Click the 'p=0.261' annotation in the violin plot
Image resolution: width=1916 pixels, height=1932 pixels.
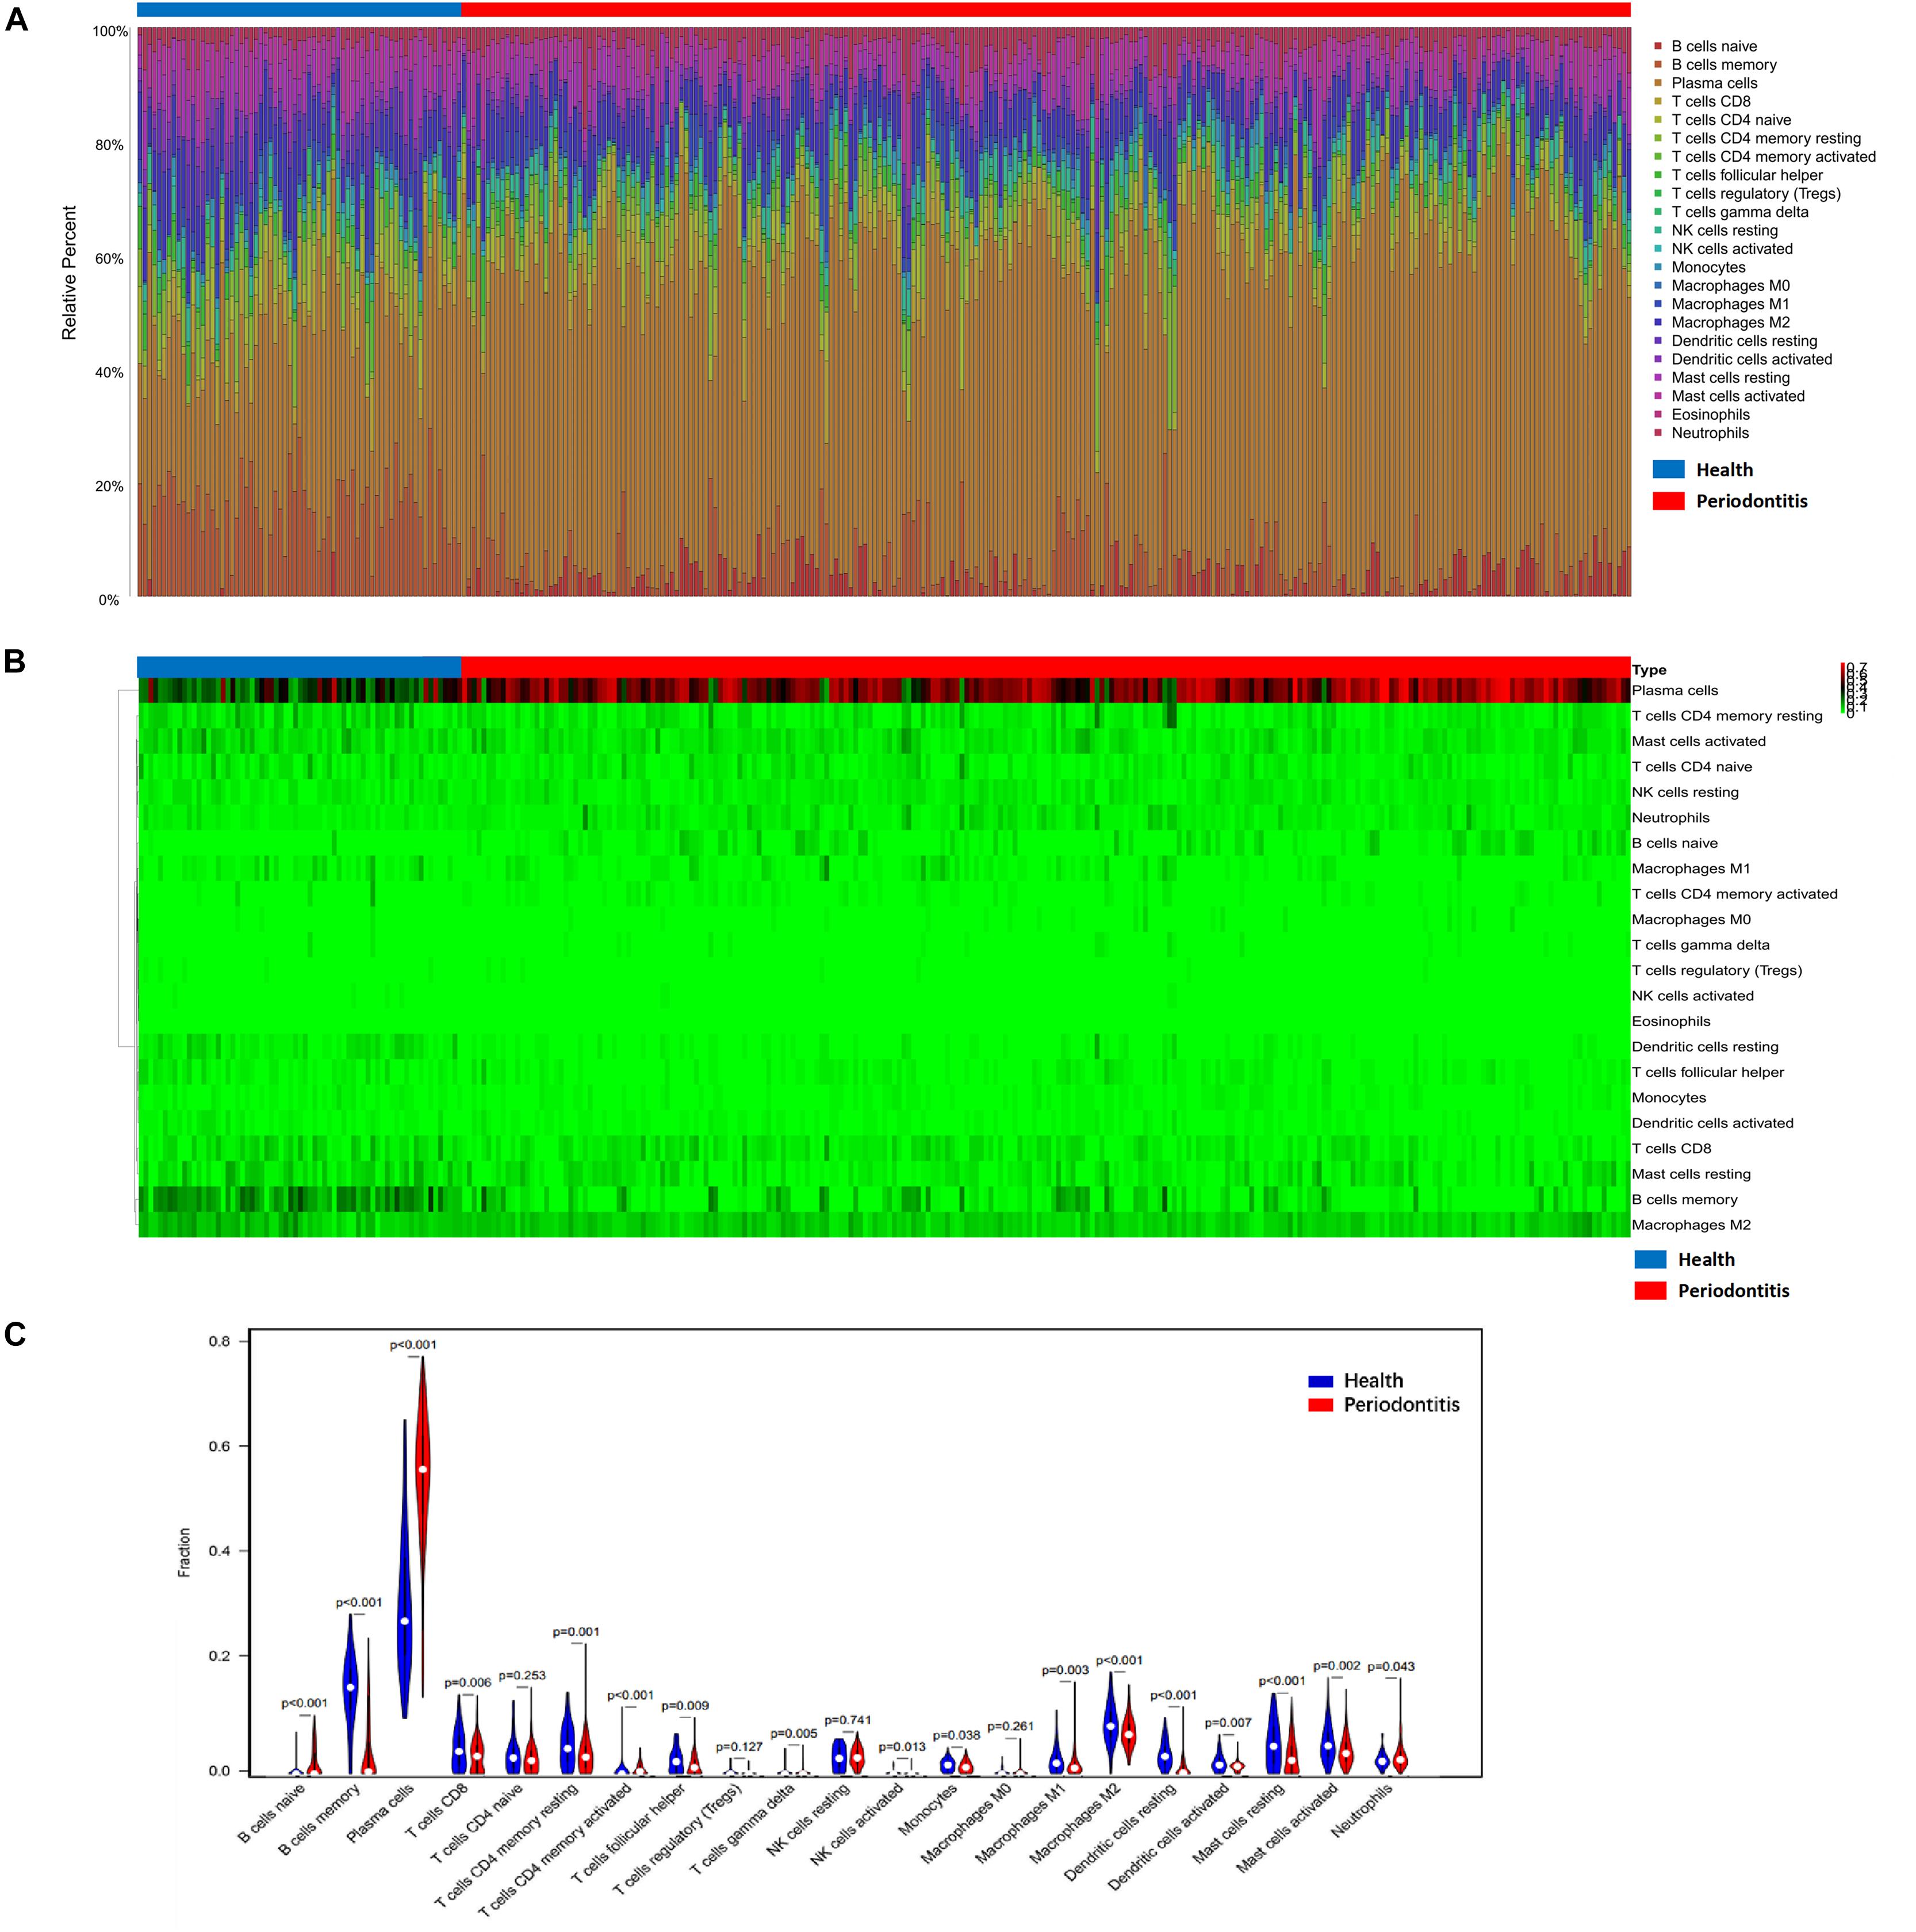tap(1010, 1726)
